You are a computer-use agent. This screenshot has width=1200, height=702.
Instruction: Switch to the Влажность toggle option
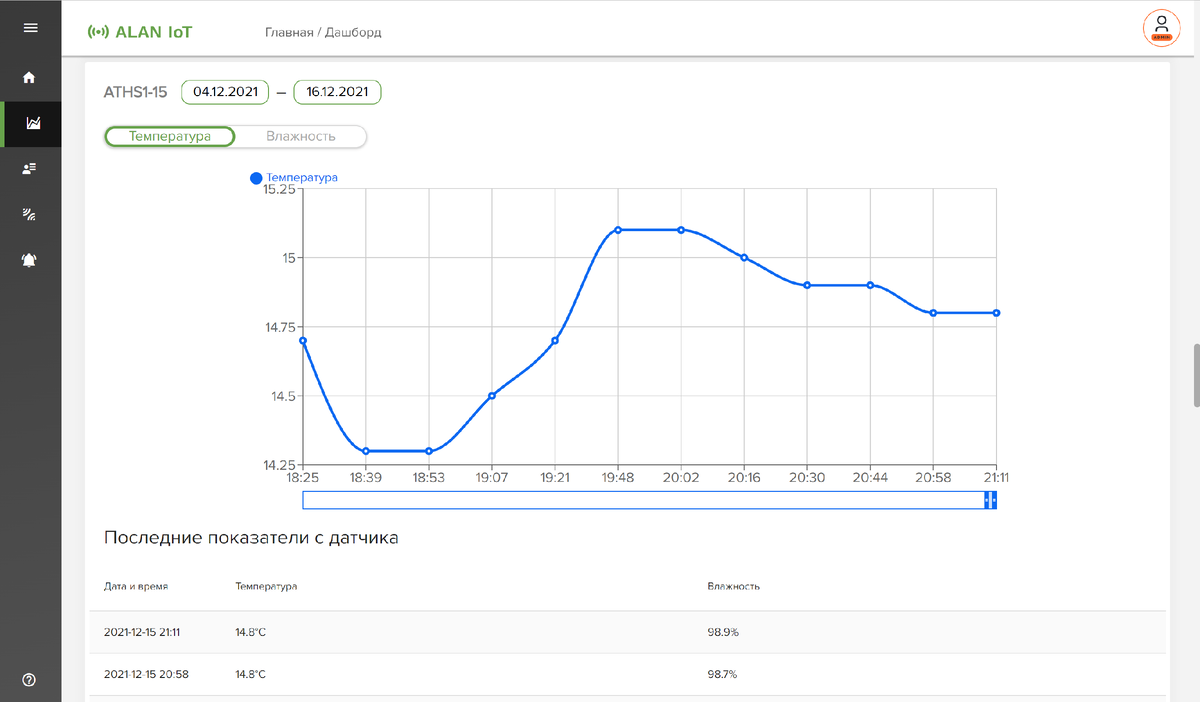click(x=300, y=136)
